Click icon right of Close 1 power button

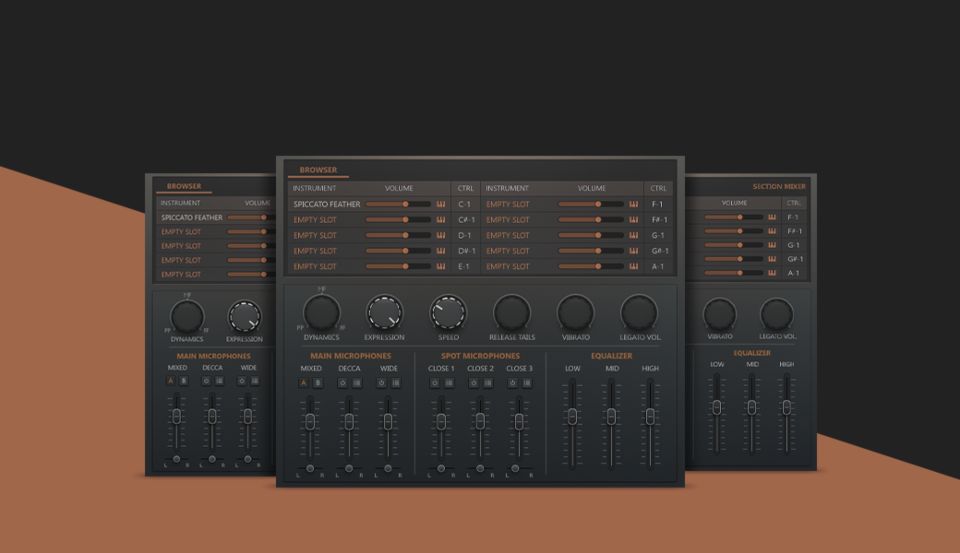(449, 383)
